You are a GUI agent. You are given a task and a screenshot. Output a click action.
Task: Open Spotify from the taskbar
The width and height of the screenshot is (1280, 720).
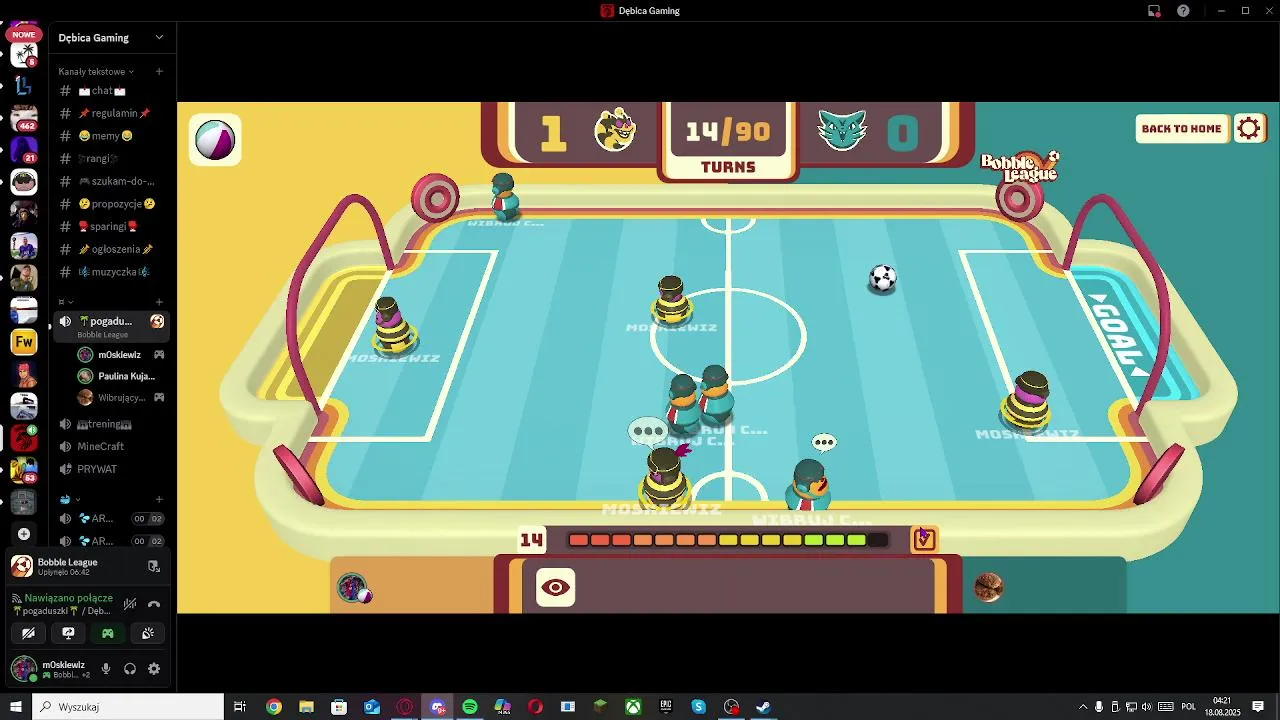click(470, 707)
